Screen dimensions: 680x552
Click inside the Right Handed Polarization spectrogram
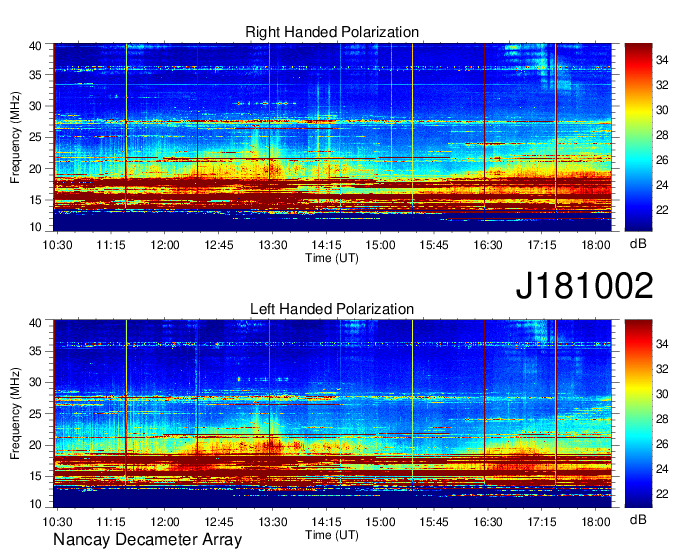pos(332,137)
